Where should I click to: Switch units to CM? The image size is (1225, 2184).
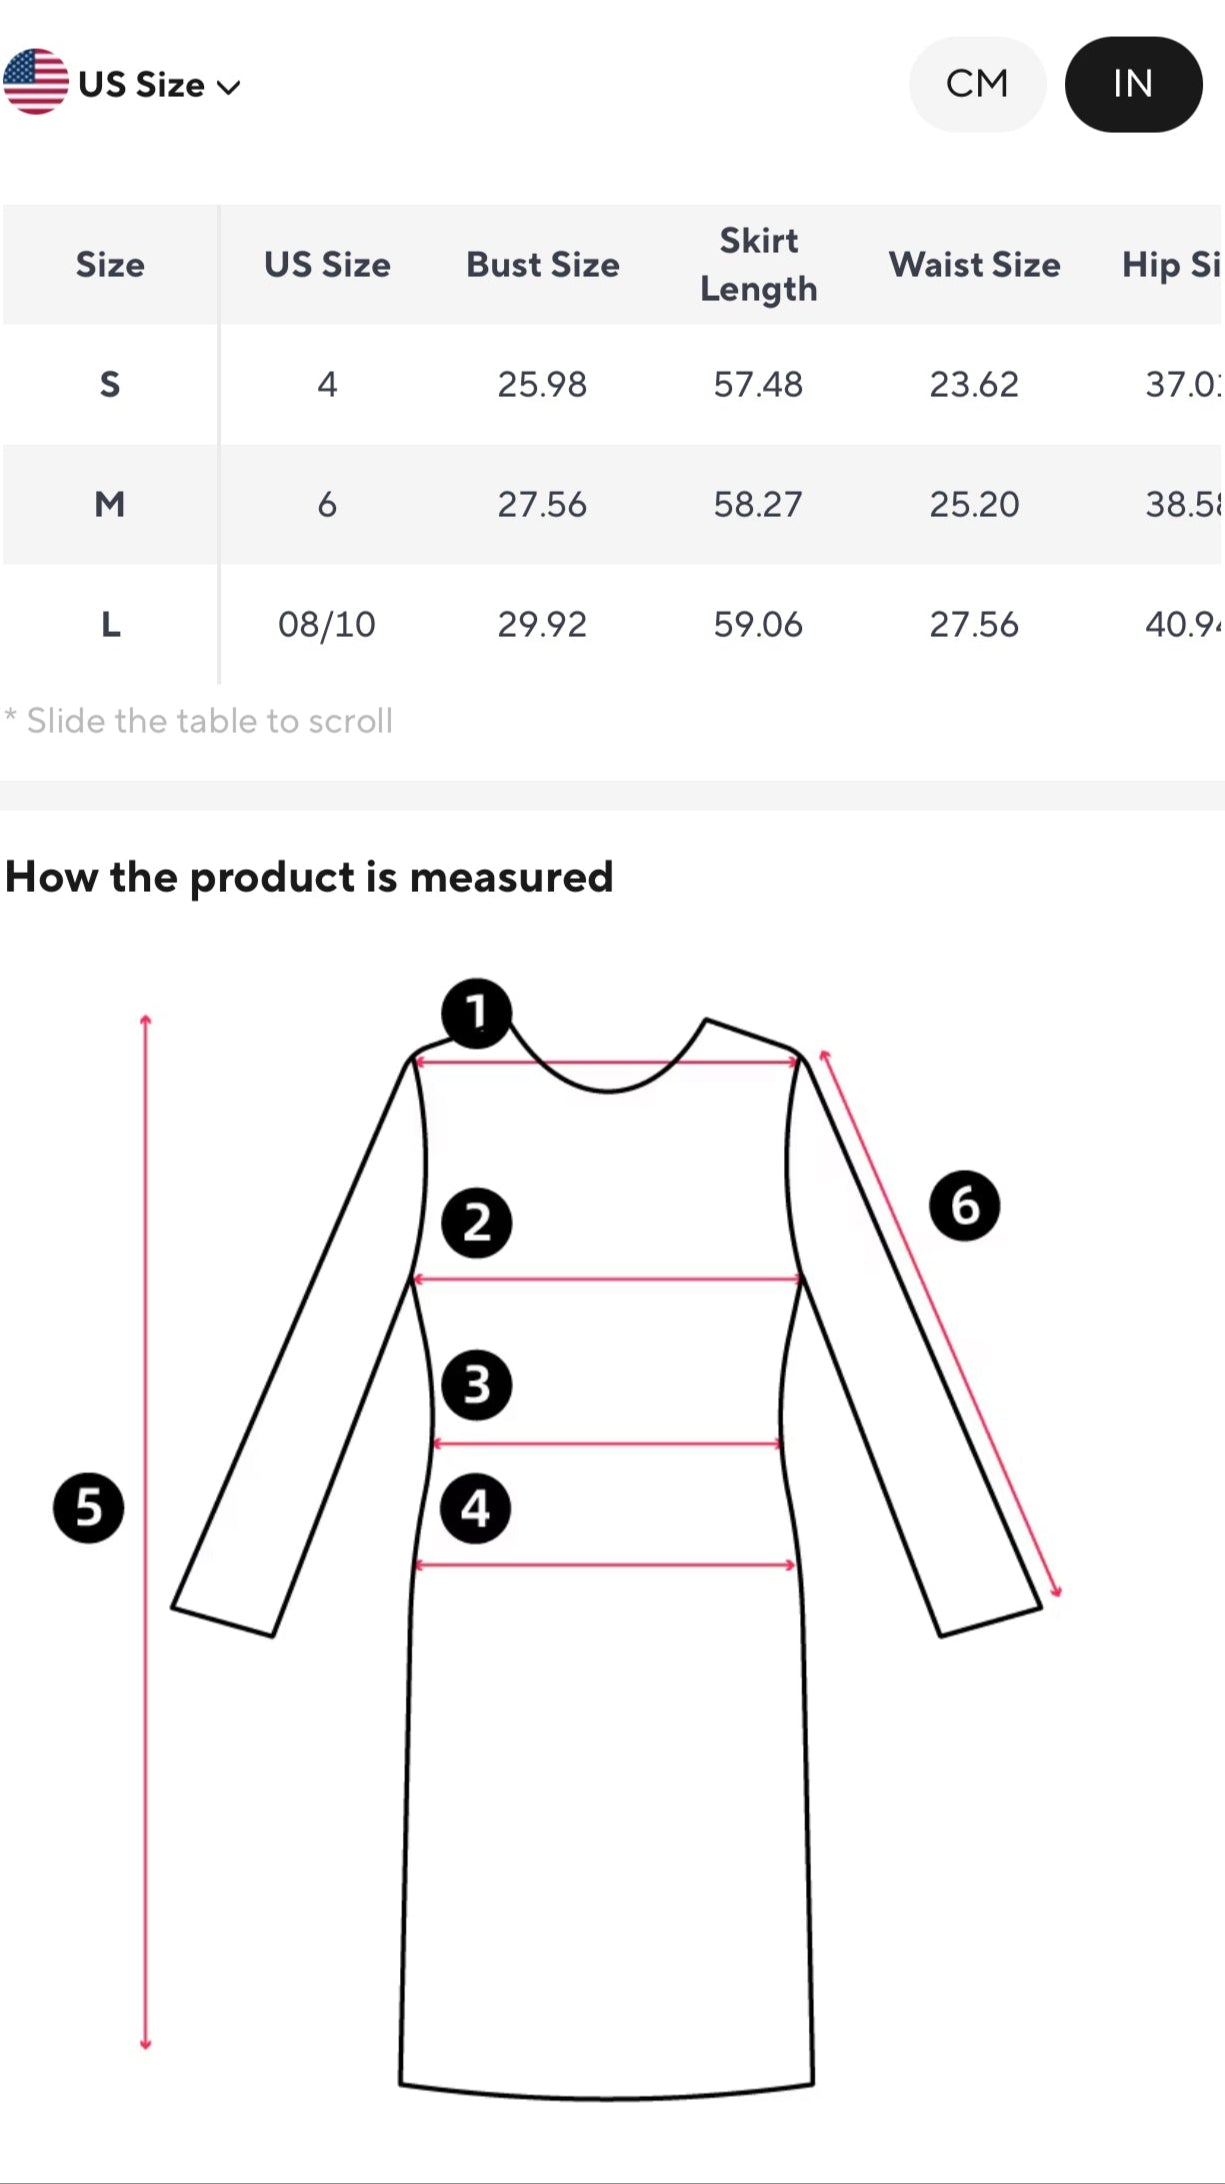[977, 84]
